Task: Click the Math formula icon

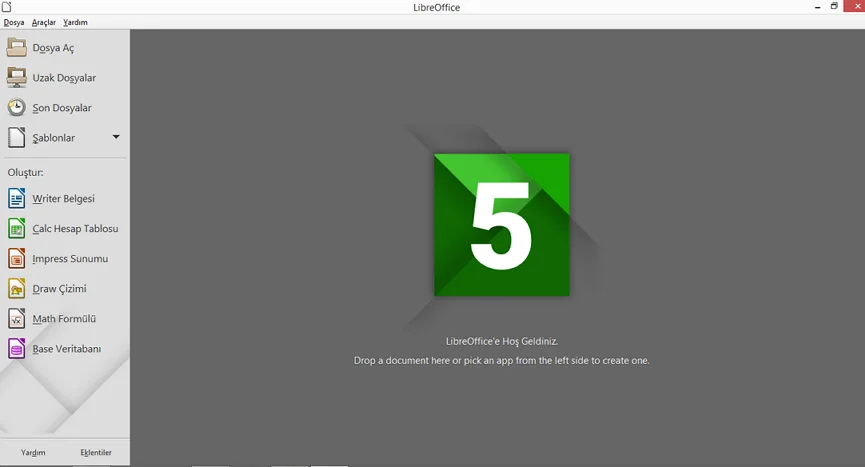Action: click(x=17, y=318)
